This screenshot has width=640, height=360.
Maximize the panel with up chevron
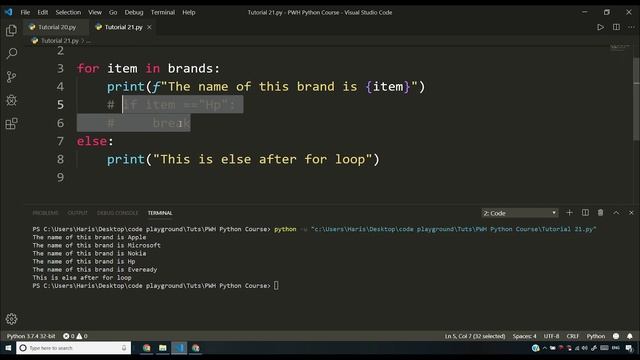616,213
